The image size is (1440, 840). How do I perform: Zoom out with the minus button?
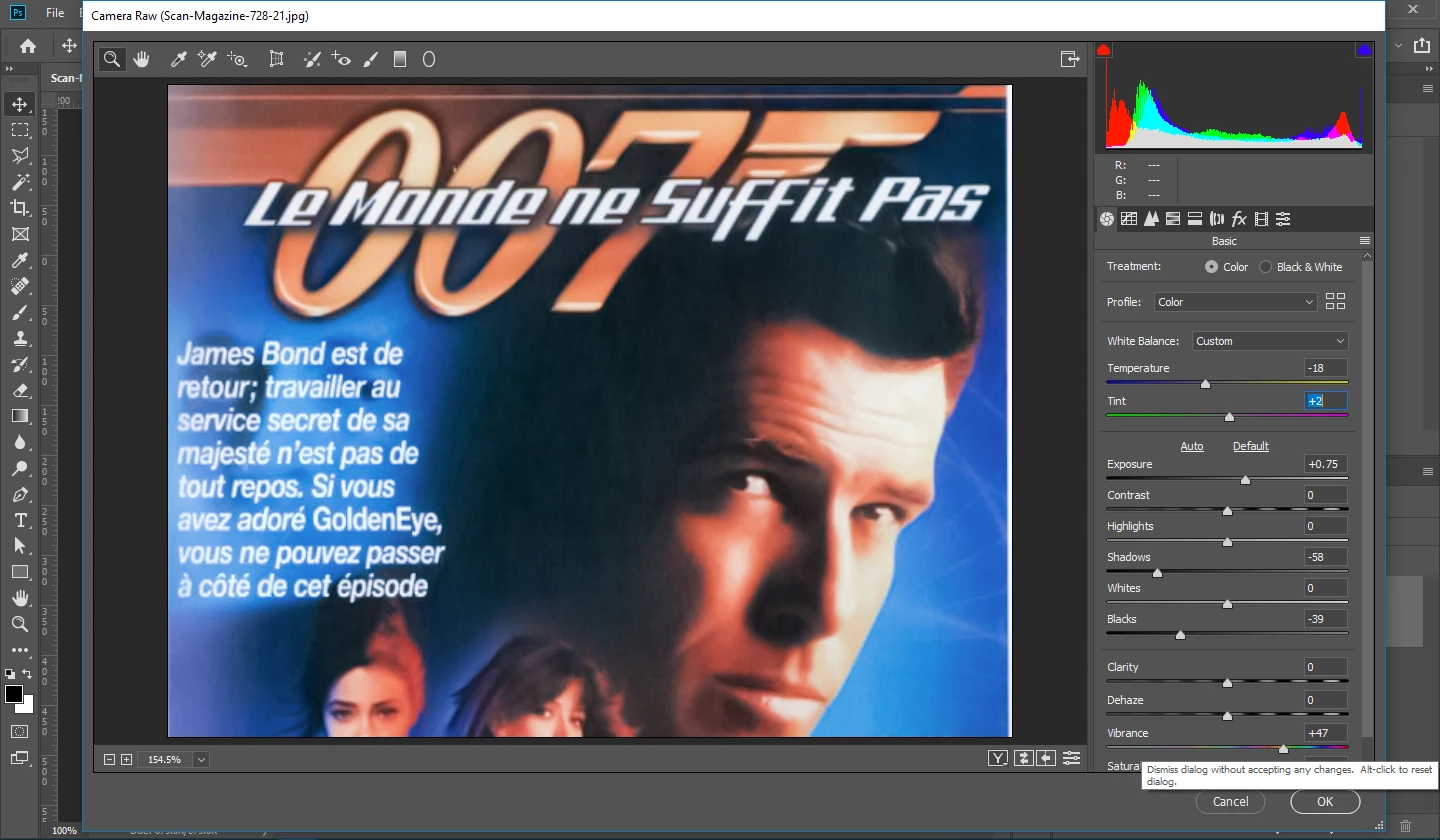click(110, 760)
